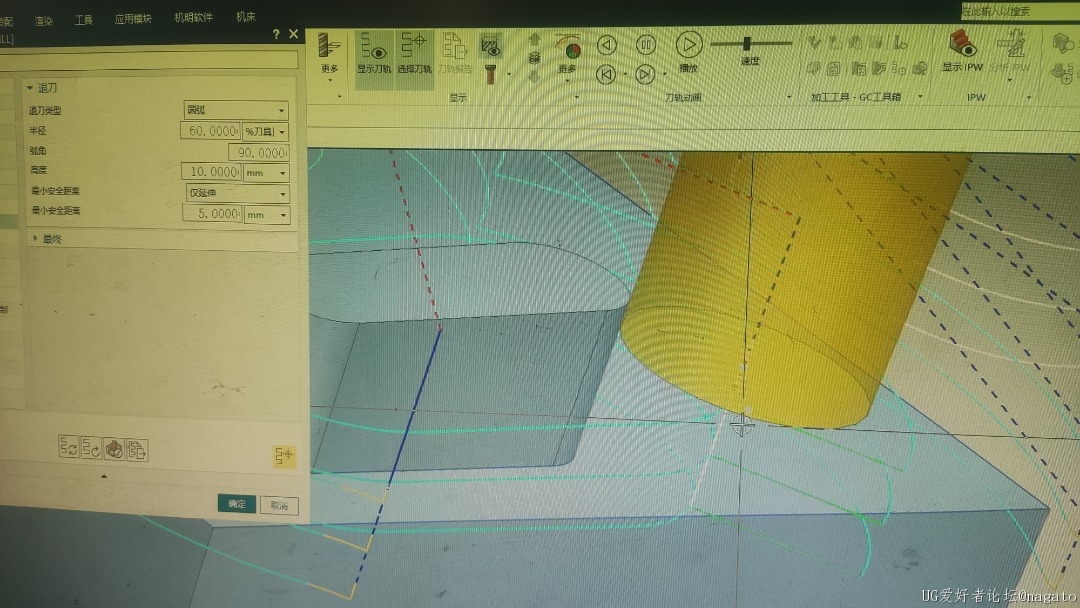Jump to previous operation in animation
The image size is (1080, 608).
pos(605,74)
